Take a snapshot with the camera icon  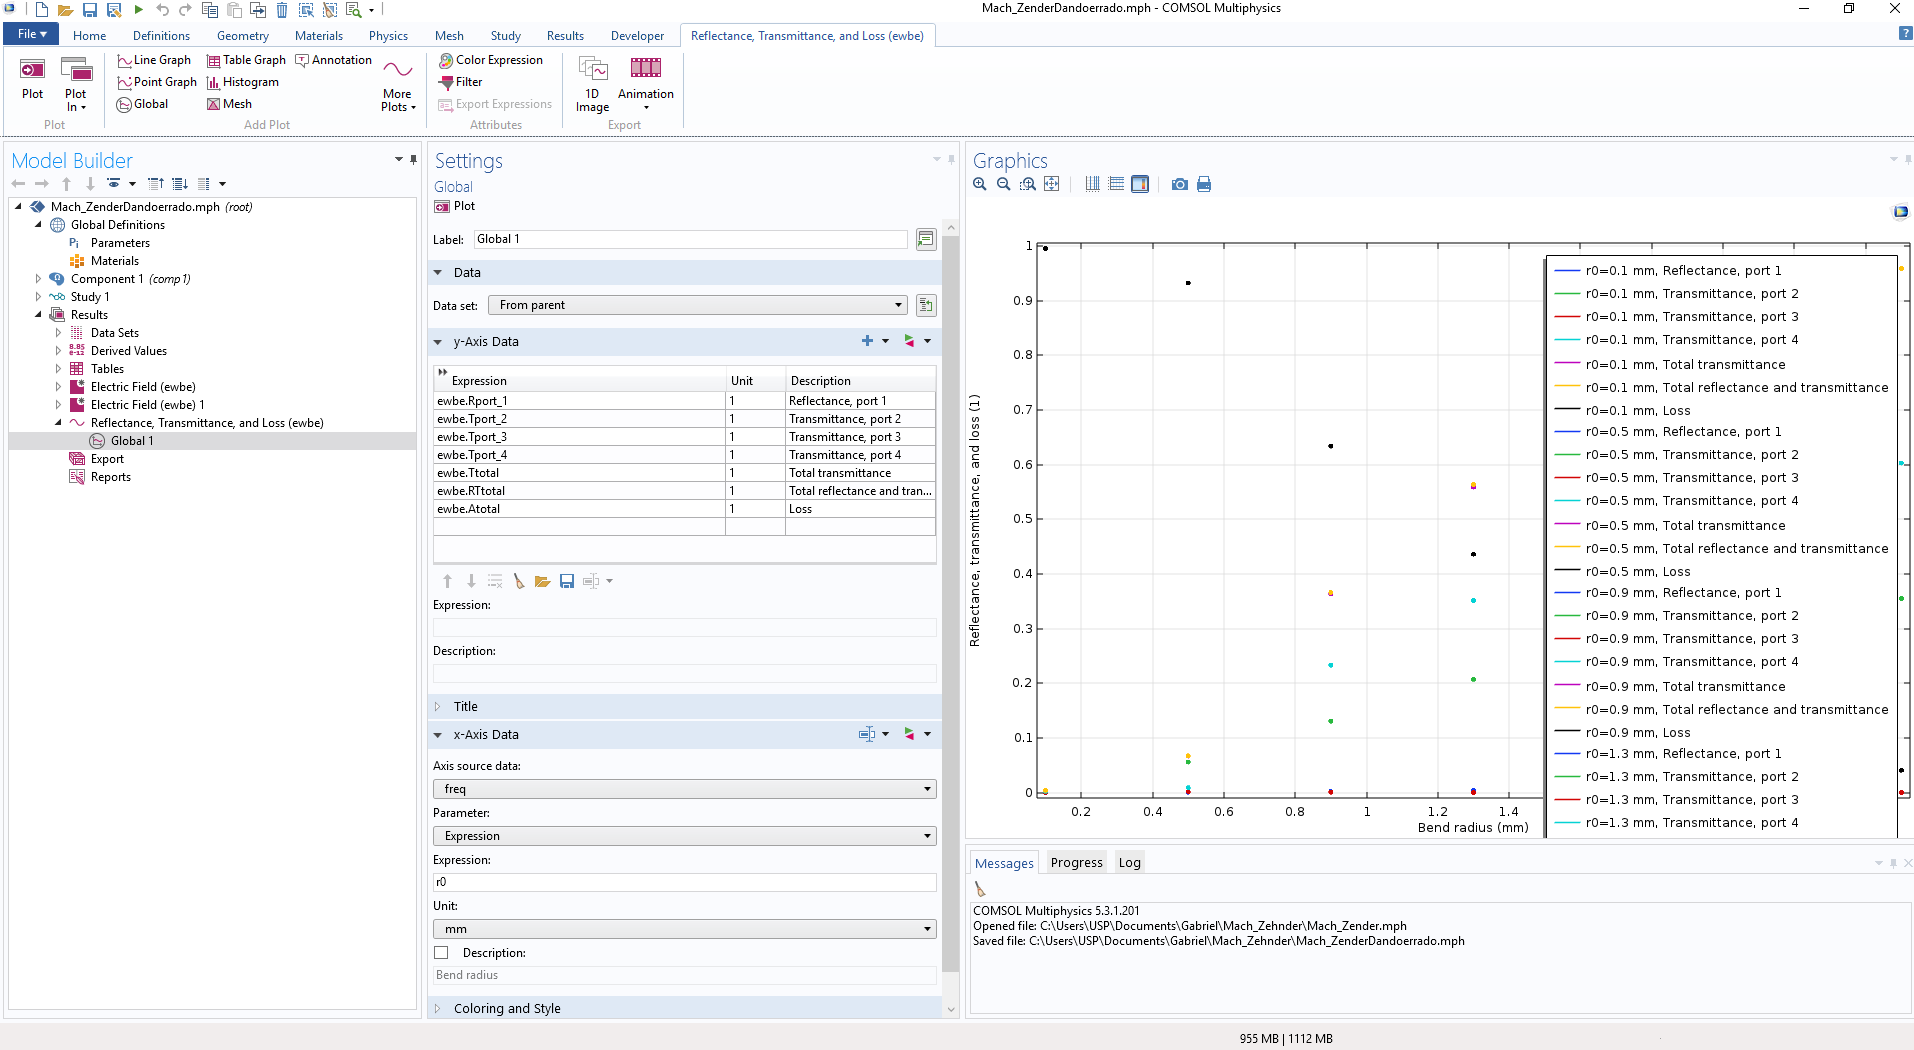1180,184
